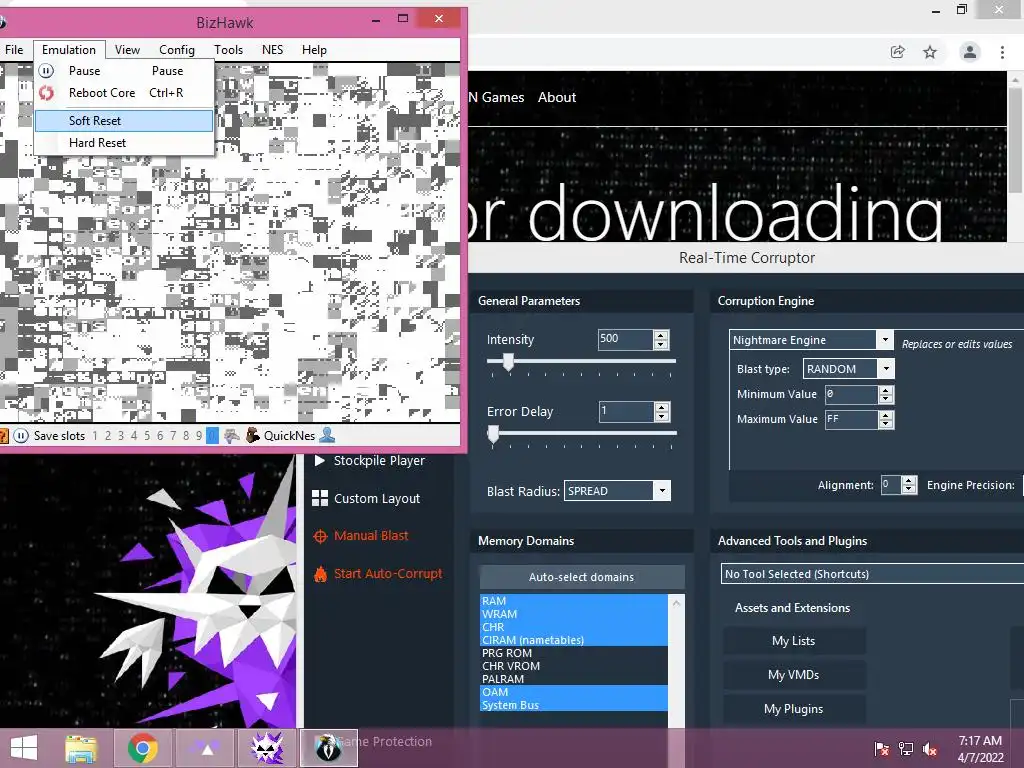The image size is (1024, 768).
Task: Select save slot 8
Action: click(186, 436)
